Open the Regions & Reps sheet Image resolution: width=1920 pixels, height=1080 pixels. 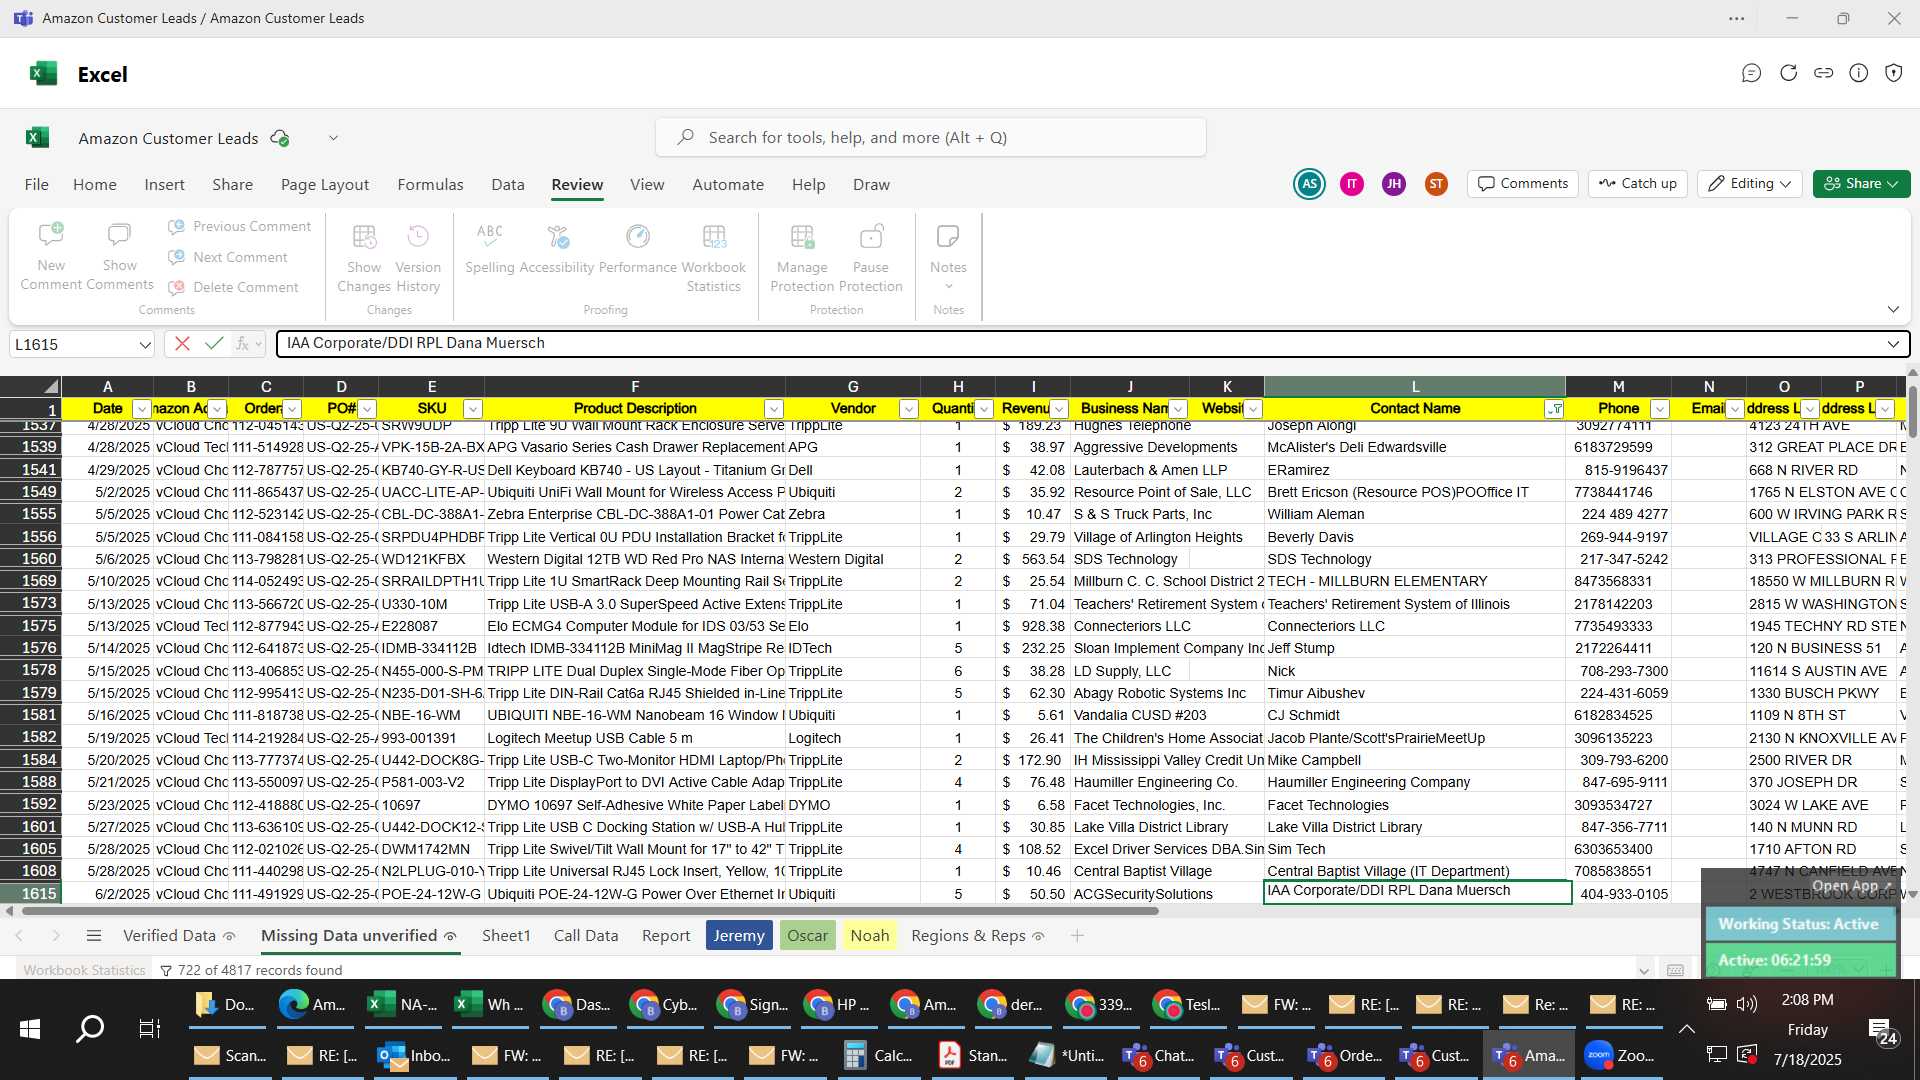pos(977,936)
